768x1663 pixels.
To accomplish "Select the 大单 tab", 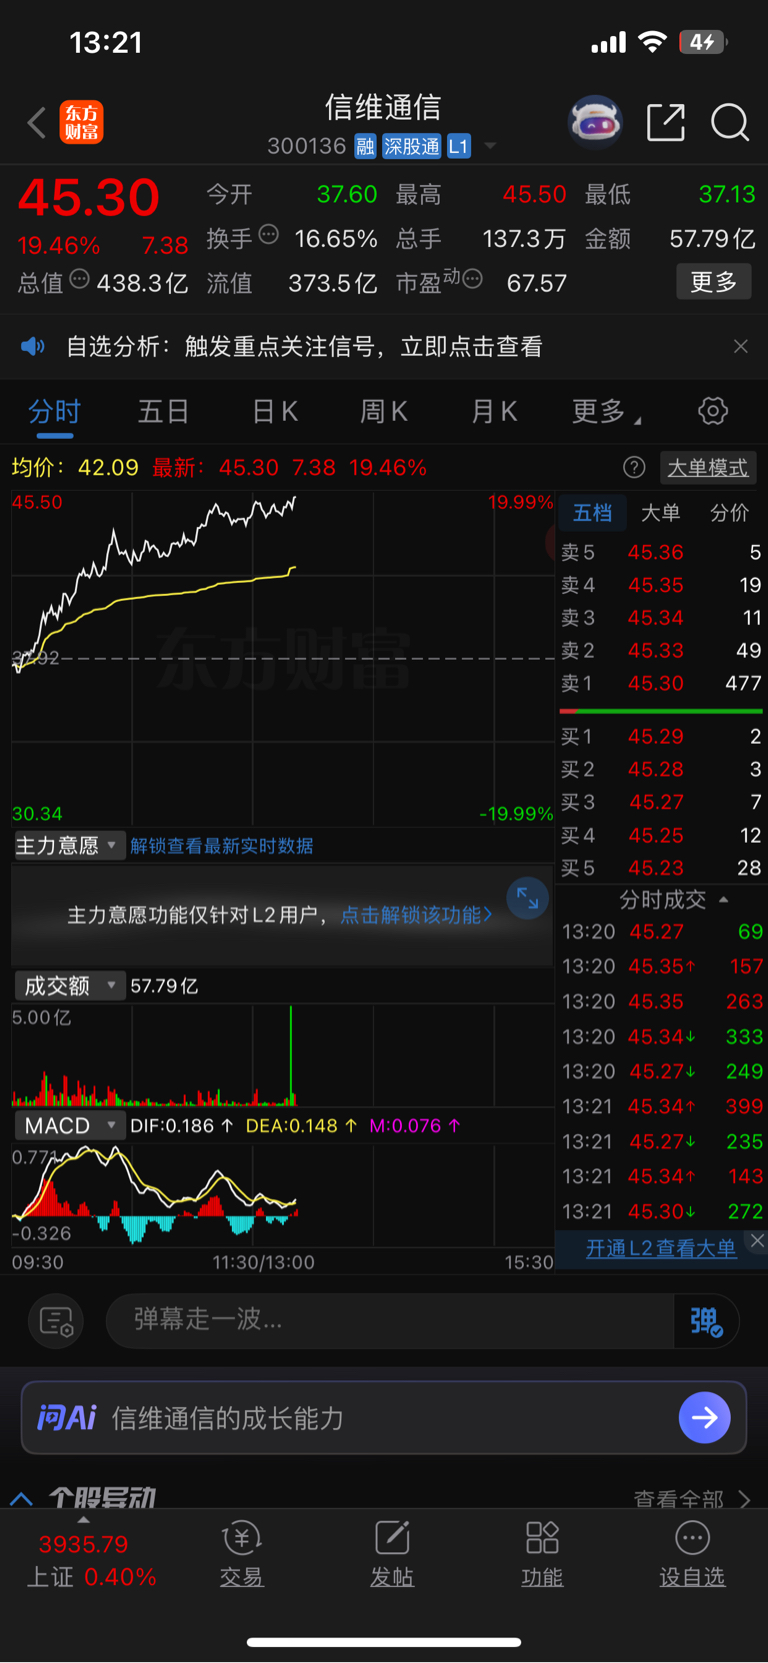I will click(x=660, y=512).
